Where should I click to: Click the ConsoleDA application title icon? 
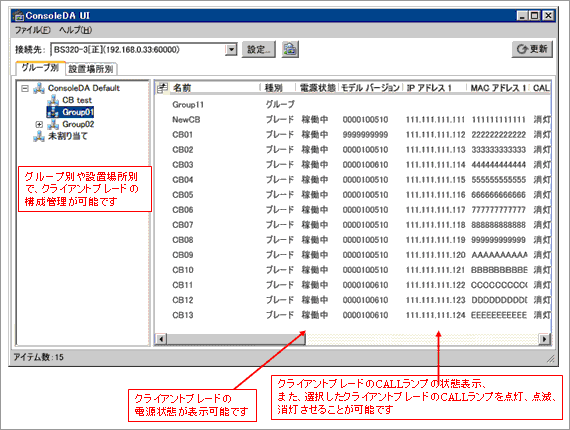[x=18, y=16]
